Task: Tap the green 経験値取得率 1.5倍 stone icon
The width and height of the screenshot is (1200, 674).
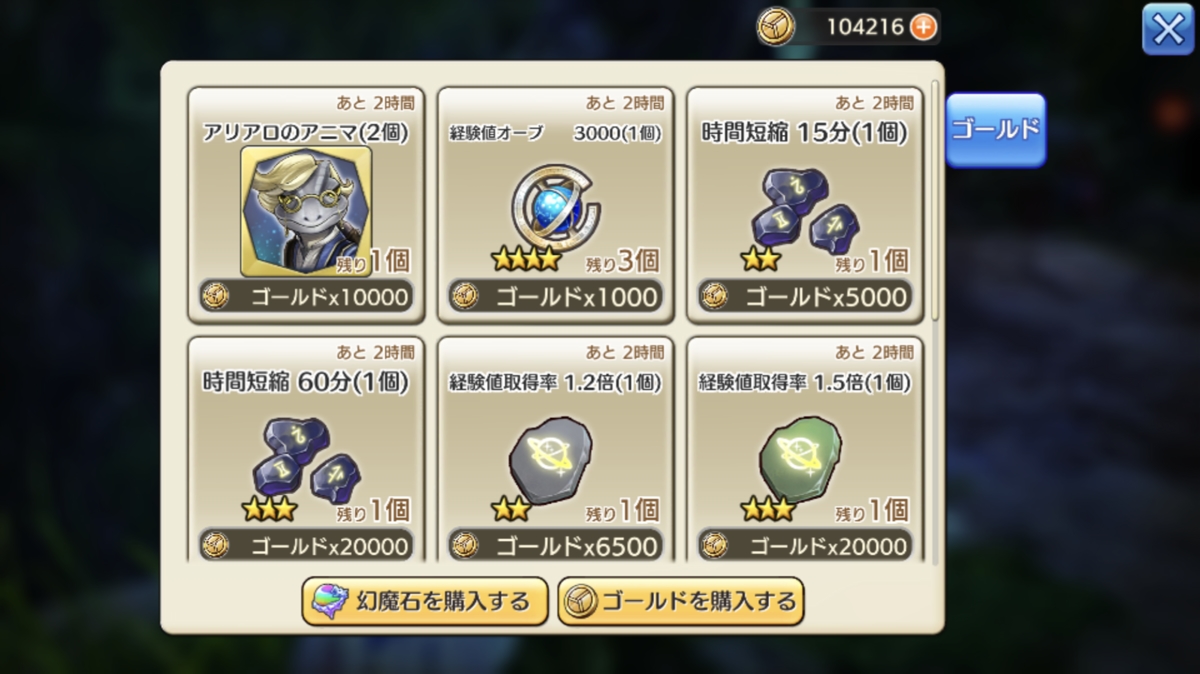Action: pyautogui.click(x=802, y=460)
